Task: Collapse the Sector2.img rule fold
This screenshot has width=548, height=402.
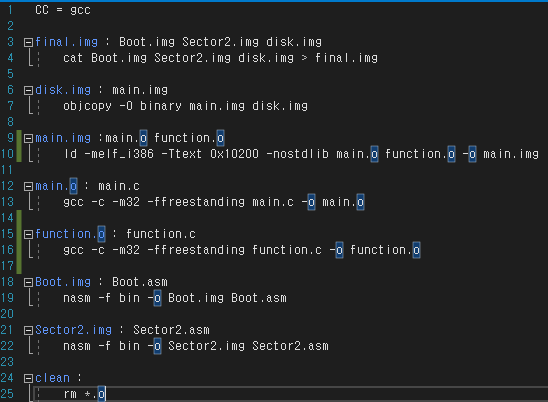Action: tap(28, 330)
